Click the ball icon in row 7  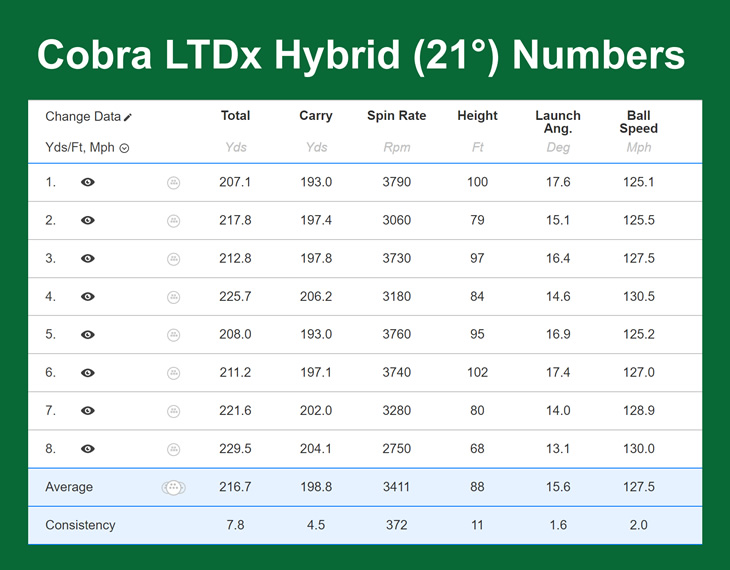point(174,411)
